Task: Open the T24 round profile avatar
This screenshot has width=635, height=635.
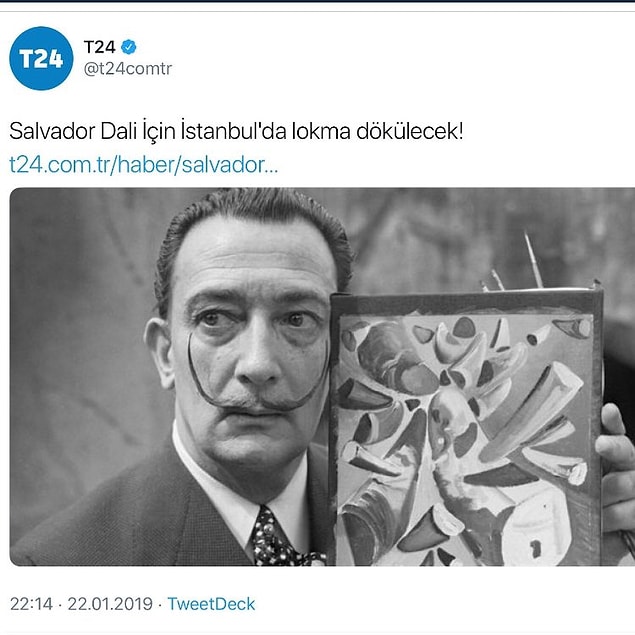Action: pos(41,58)
